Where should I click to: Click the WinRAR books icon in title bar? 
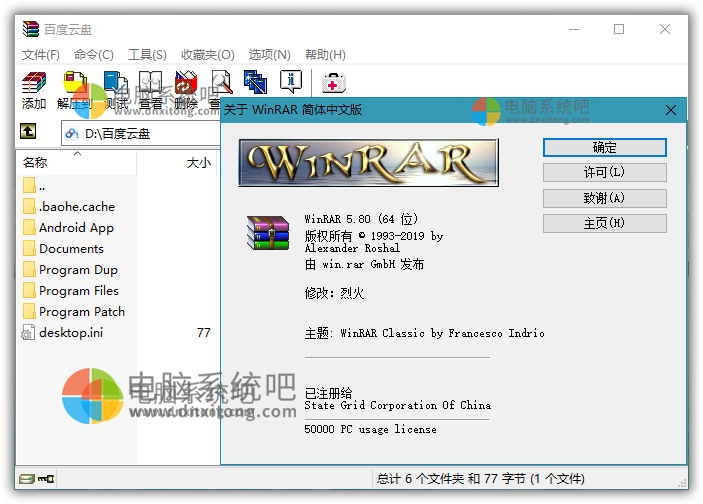coord(31,29)
